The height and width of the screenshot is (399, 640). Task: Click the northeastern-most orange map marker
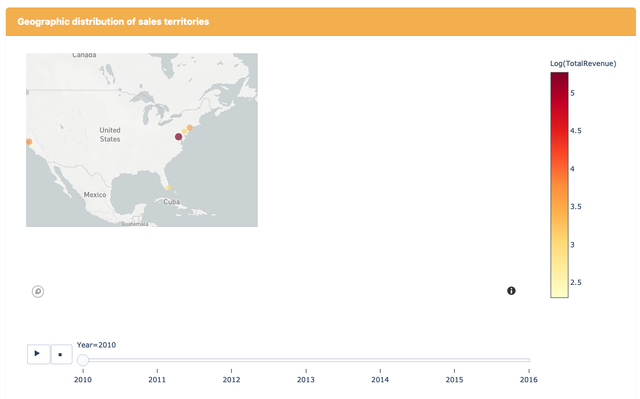[x=189, y=128]
